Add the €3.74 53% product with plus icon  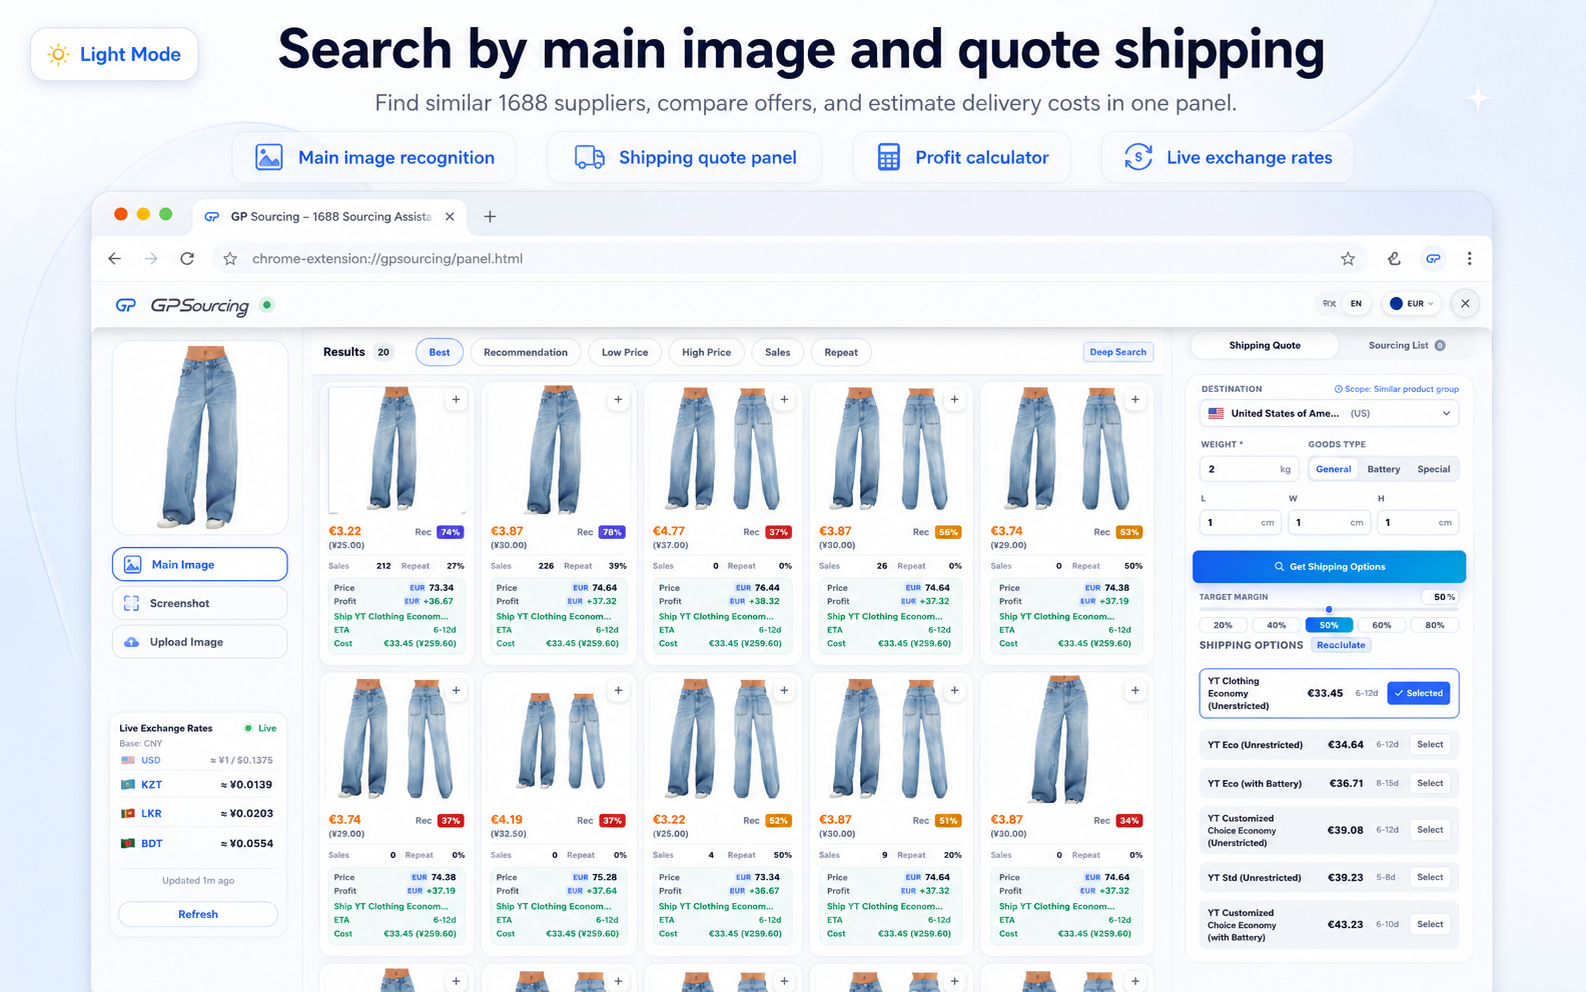[1135, 399]
